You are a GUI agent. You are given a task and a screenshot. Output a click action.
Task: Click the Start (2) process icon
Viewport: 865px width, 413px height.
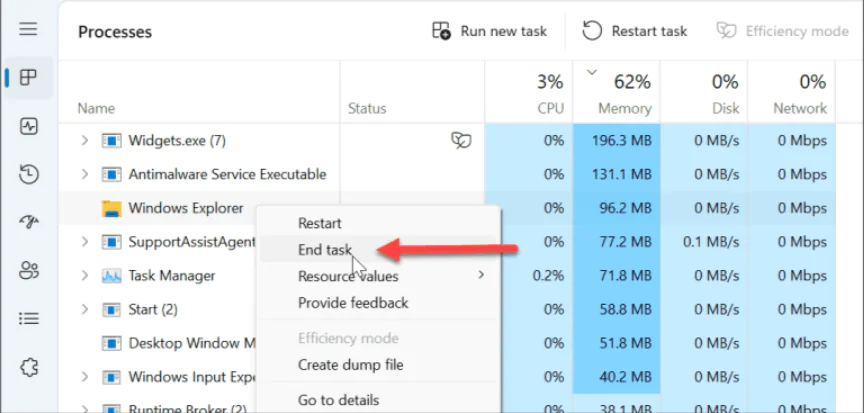coord(111,309)
